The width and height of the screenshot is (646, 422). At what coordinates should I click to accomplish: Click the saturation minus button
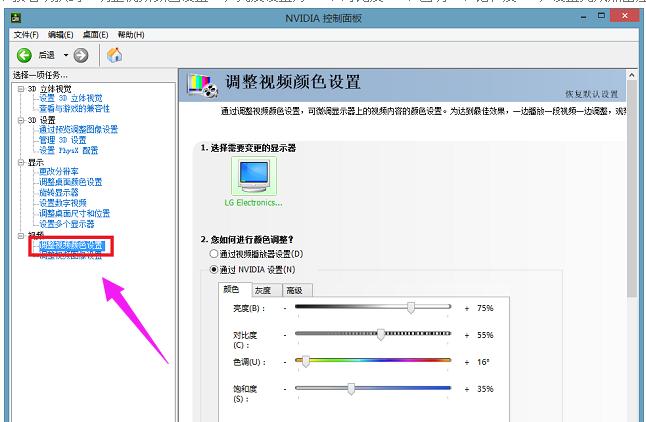tap(285, 389)
